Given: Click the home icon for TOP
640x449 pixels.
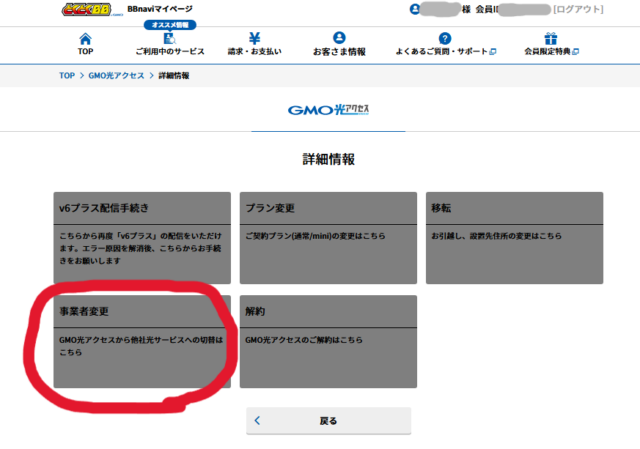Looking at the screenshot, I should pyautogui.click(x=85, y=38).
